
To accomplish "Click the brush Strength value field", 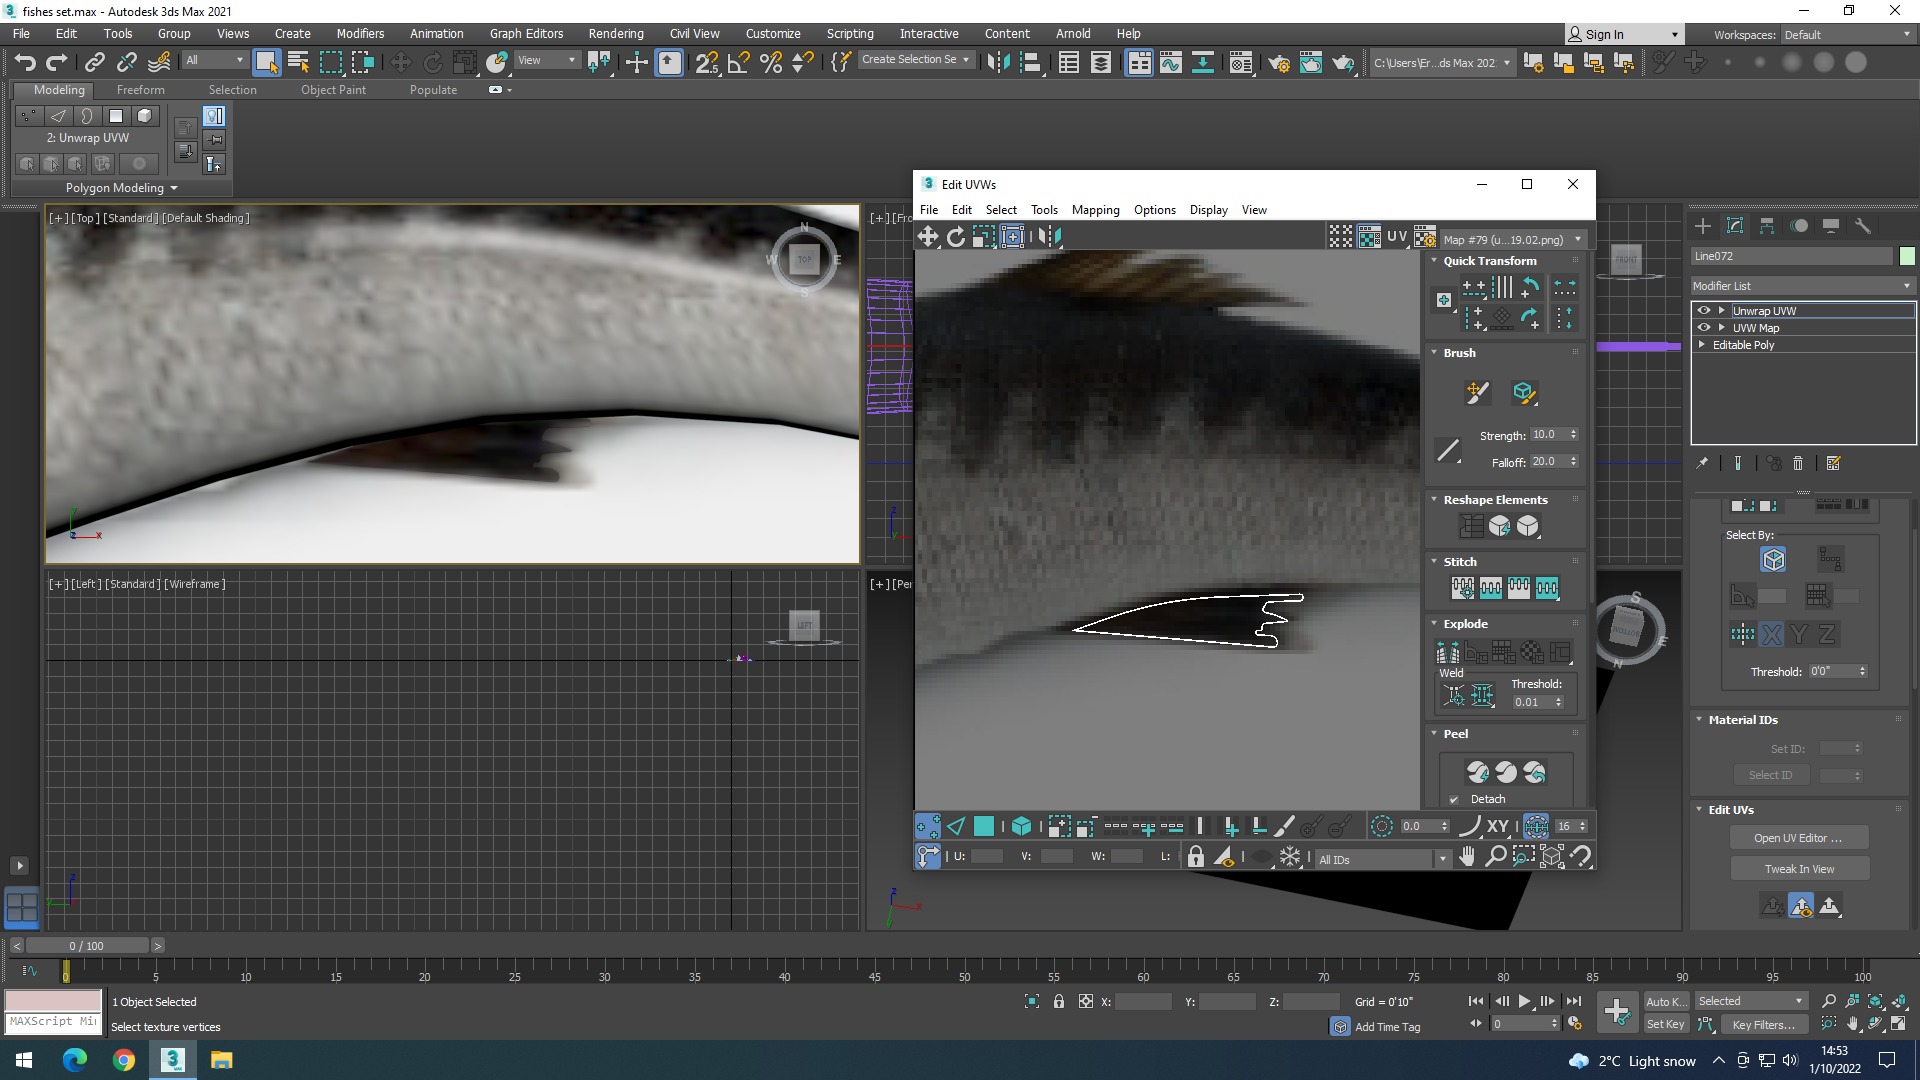I will point(1548,435).
